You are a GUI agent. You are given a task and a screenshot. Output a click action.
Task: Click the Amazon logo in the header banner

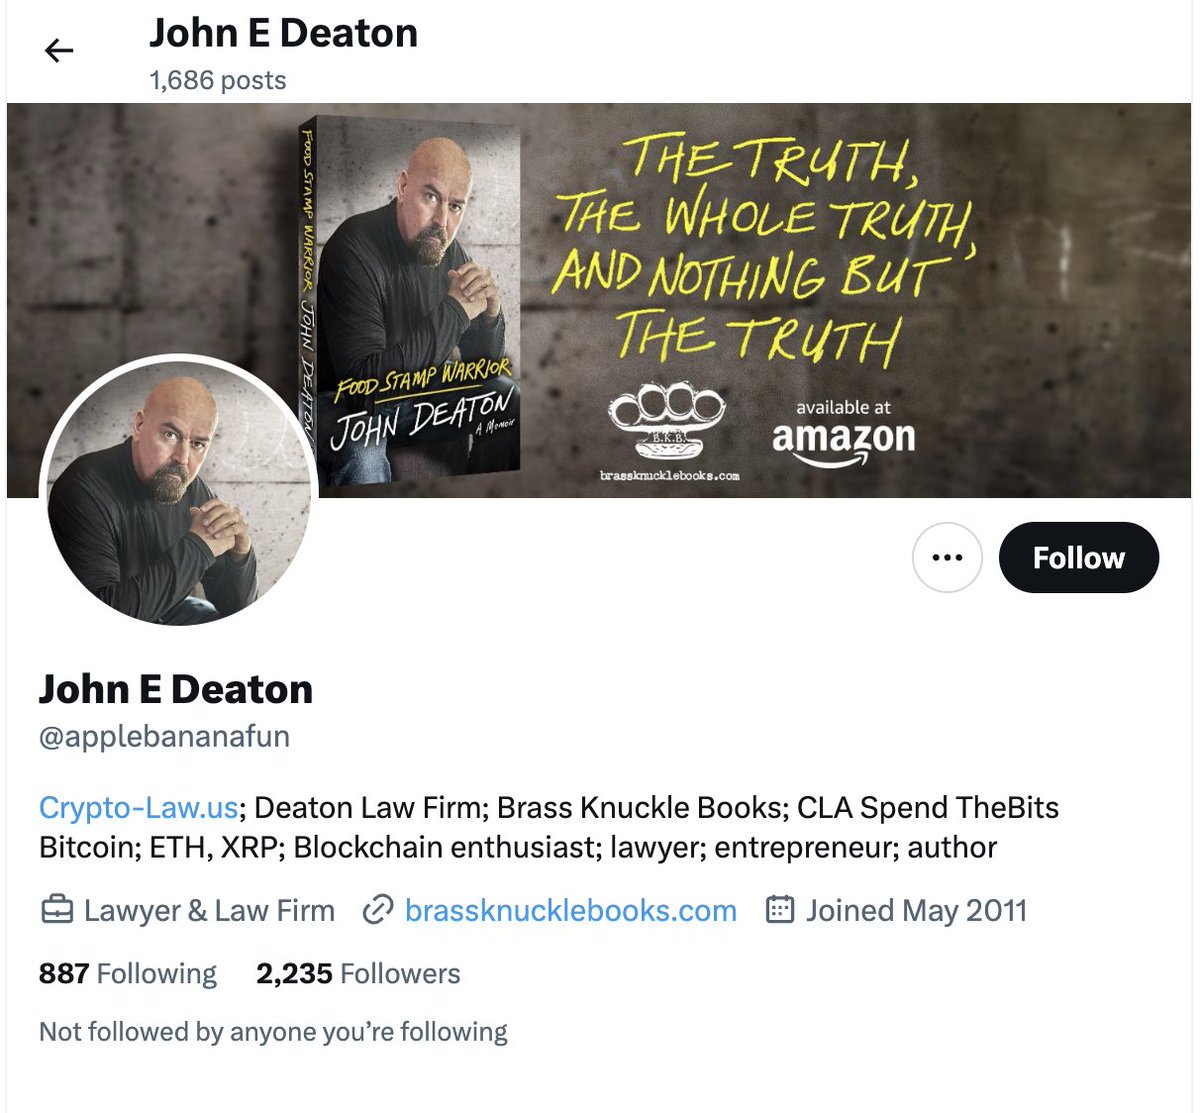click(x=843, y=434)
